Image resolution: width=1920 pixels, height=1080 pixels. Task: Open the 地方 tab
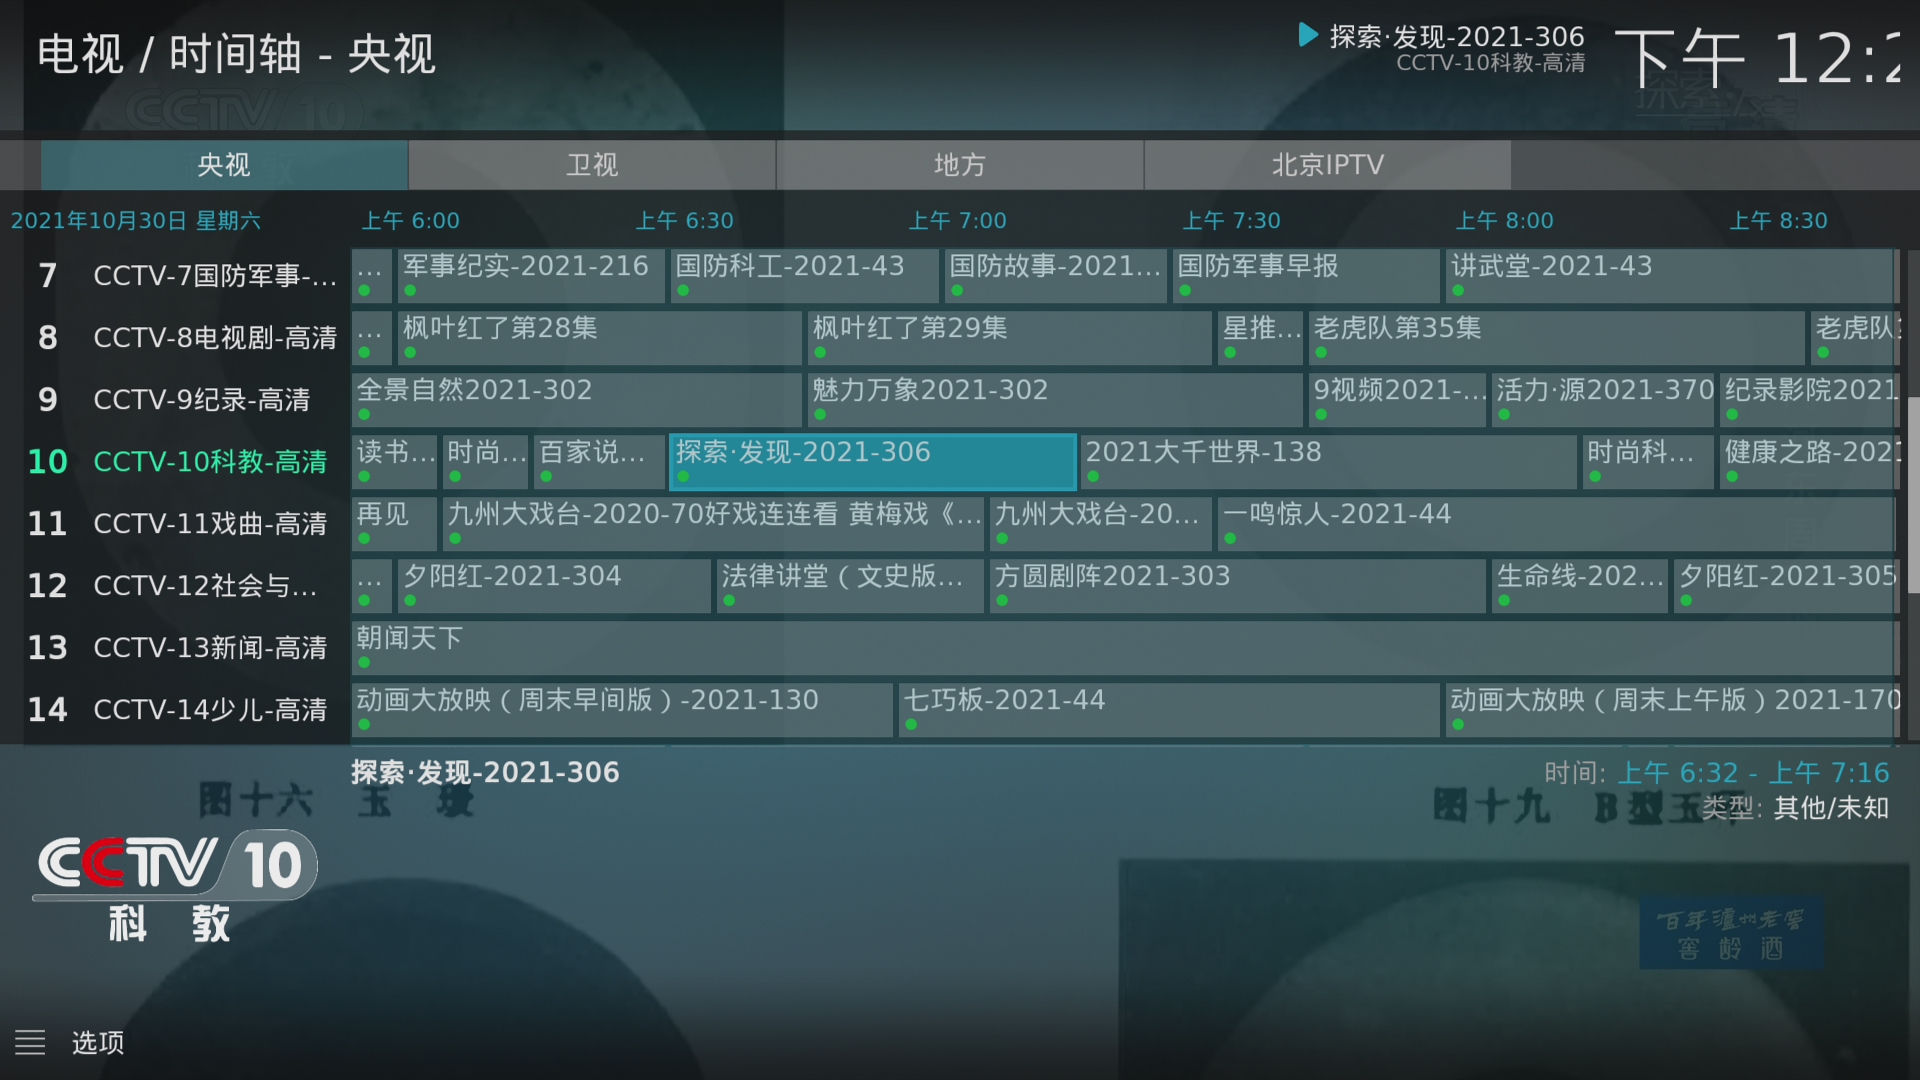[958, 165]
